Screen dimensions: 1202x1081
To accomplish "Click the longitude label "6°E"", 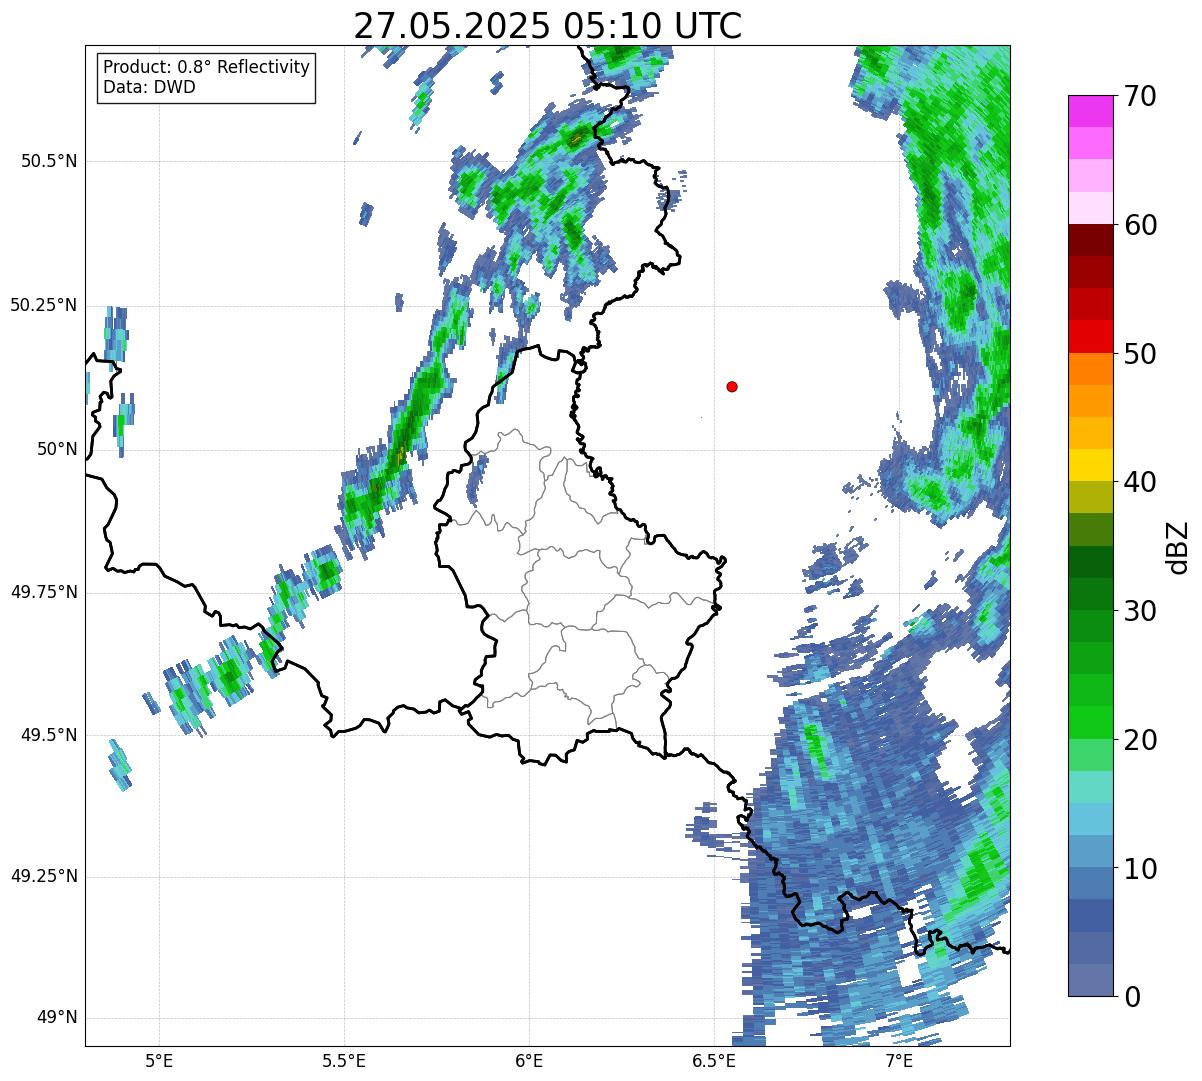I will (529, 1060).
